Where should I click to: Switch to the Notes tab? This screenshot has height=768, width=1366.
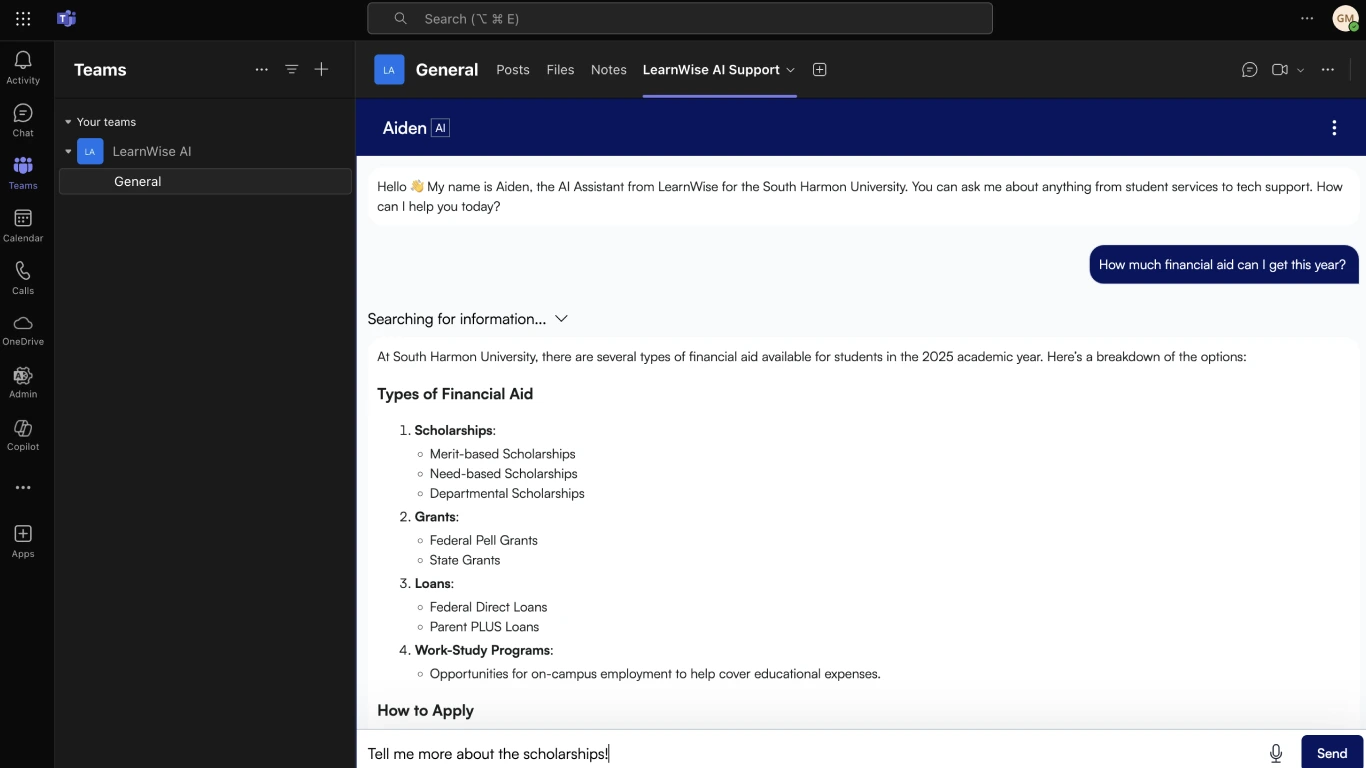click(609, 70)
